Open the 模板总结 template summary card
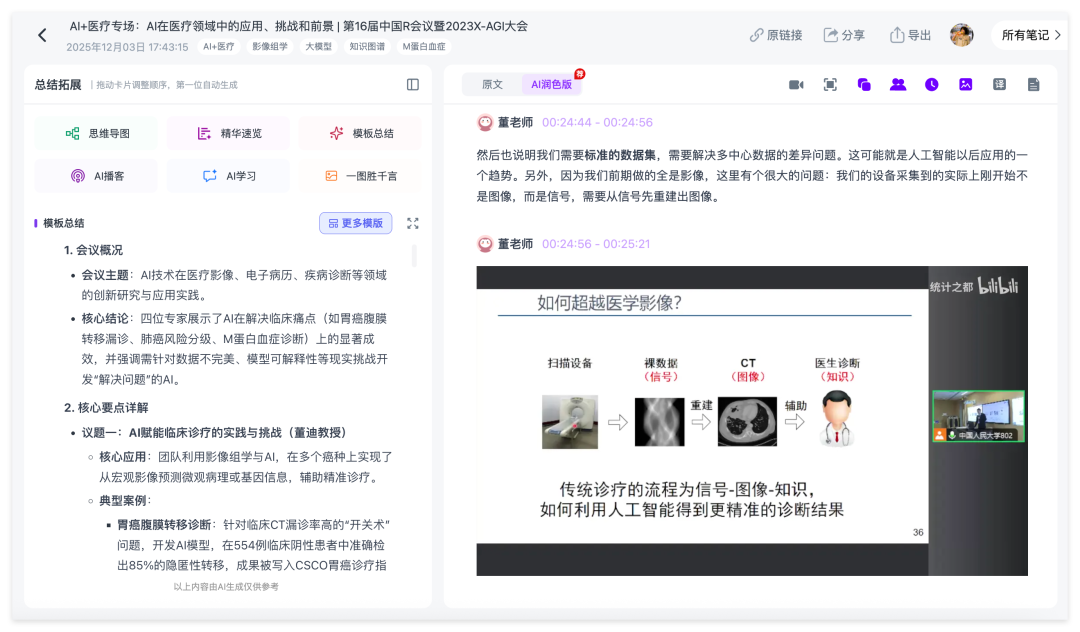The height and width of the screenshot is (632, 1080). [x=361, y=134]
